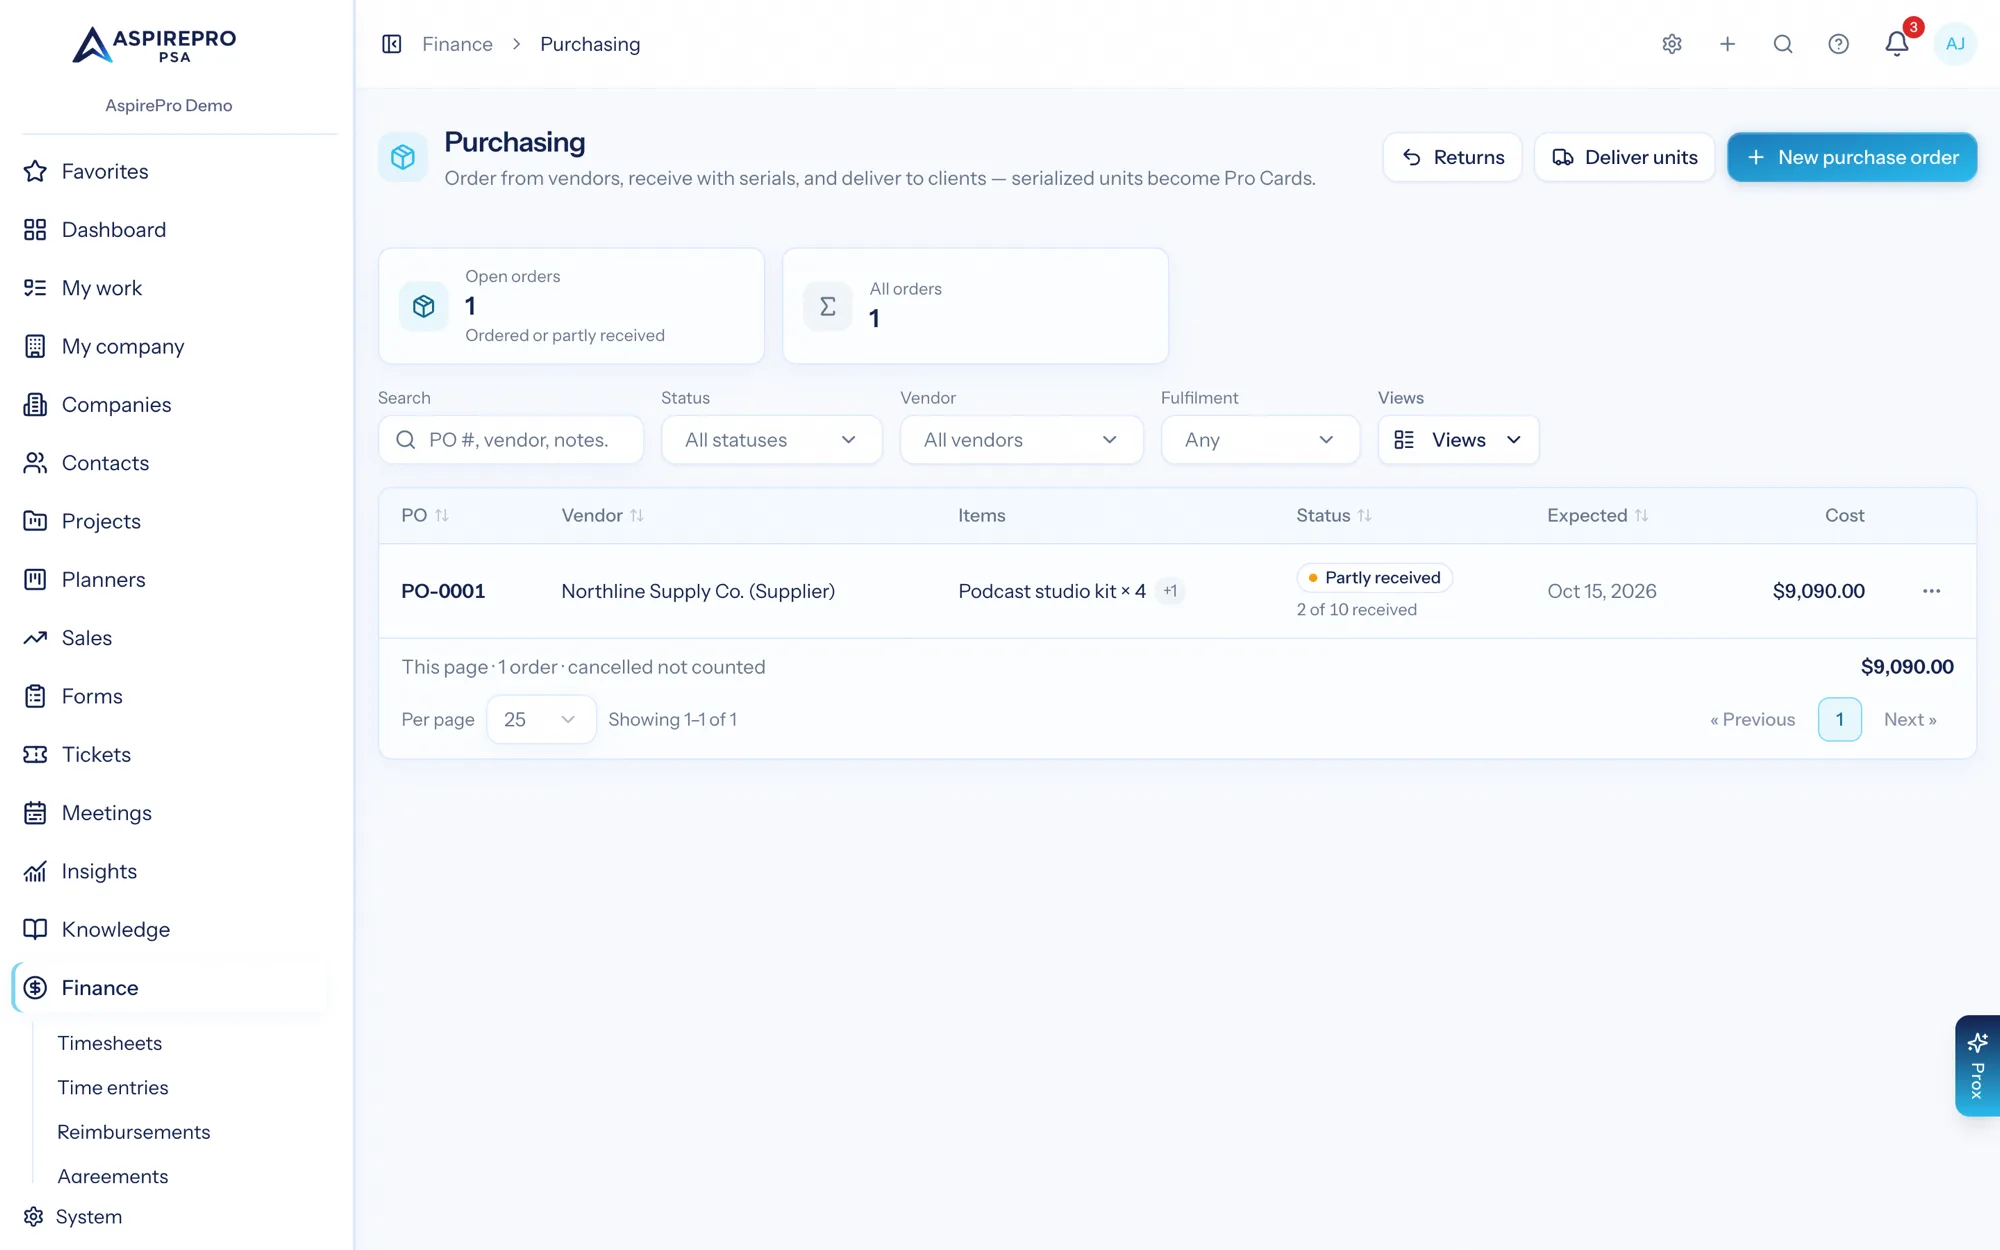Click Next pagination link
This screenshot has width=2000, height=1250.
click(1910, 720)
